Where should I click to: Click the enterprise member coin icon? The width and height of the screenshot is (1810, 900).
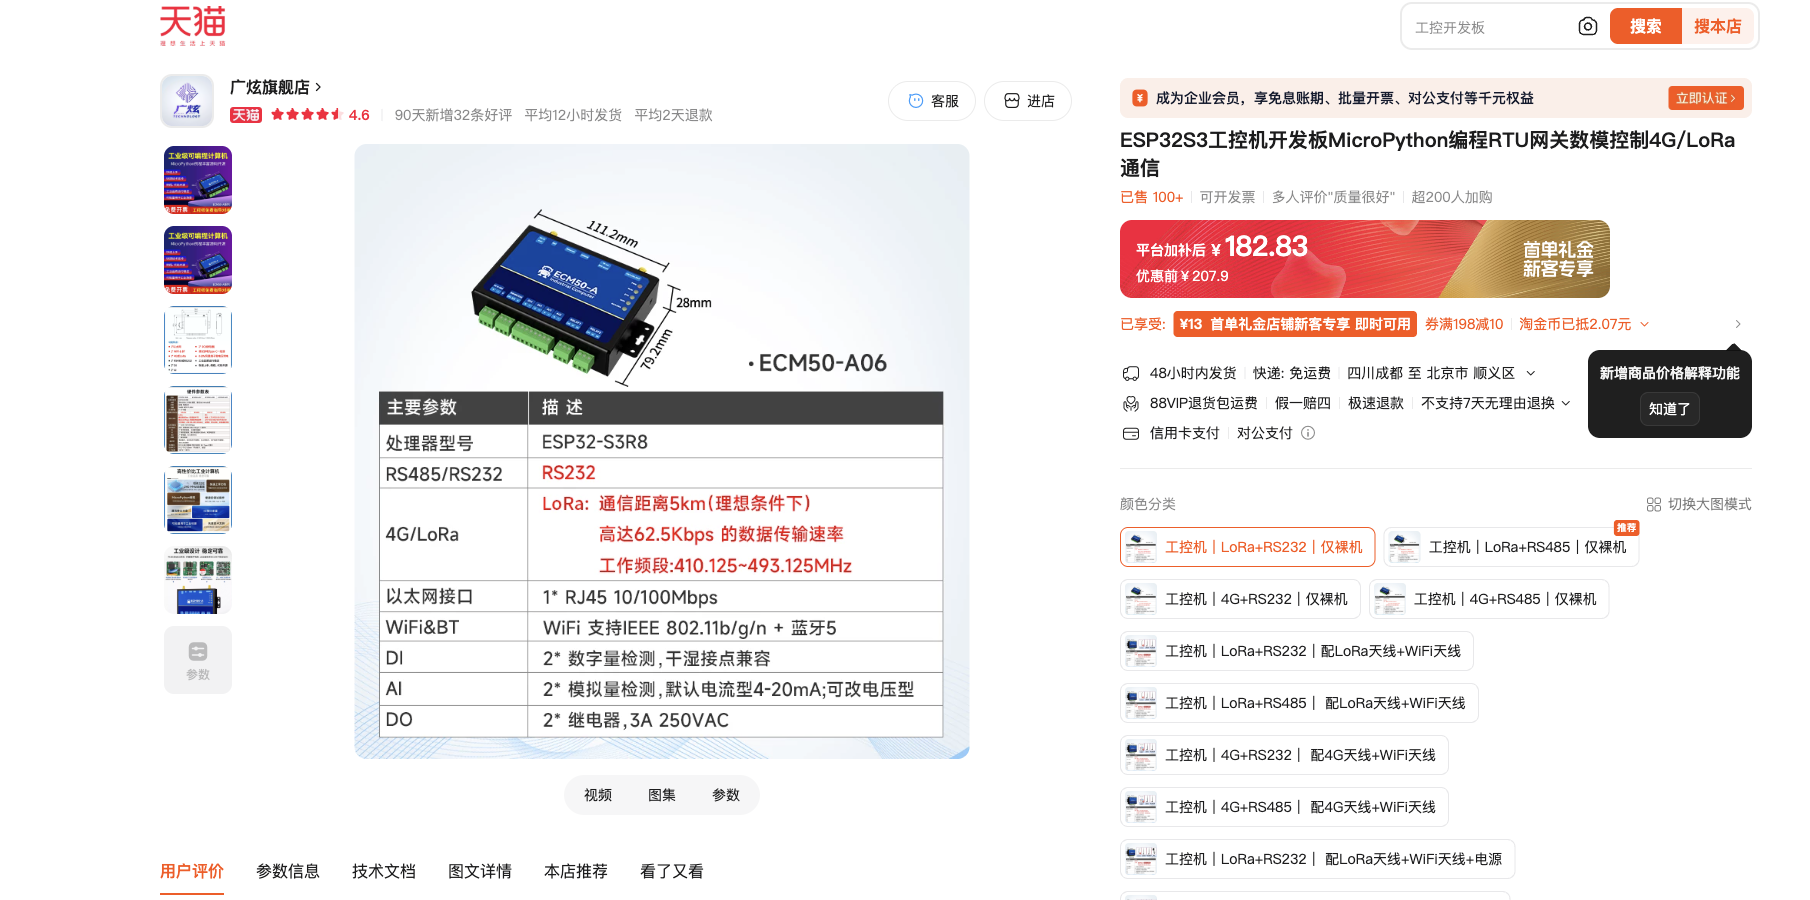(x=1139, y=98)
